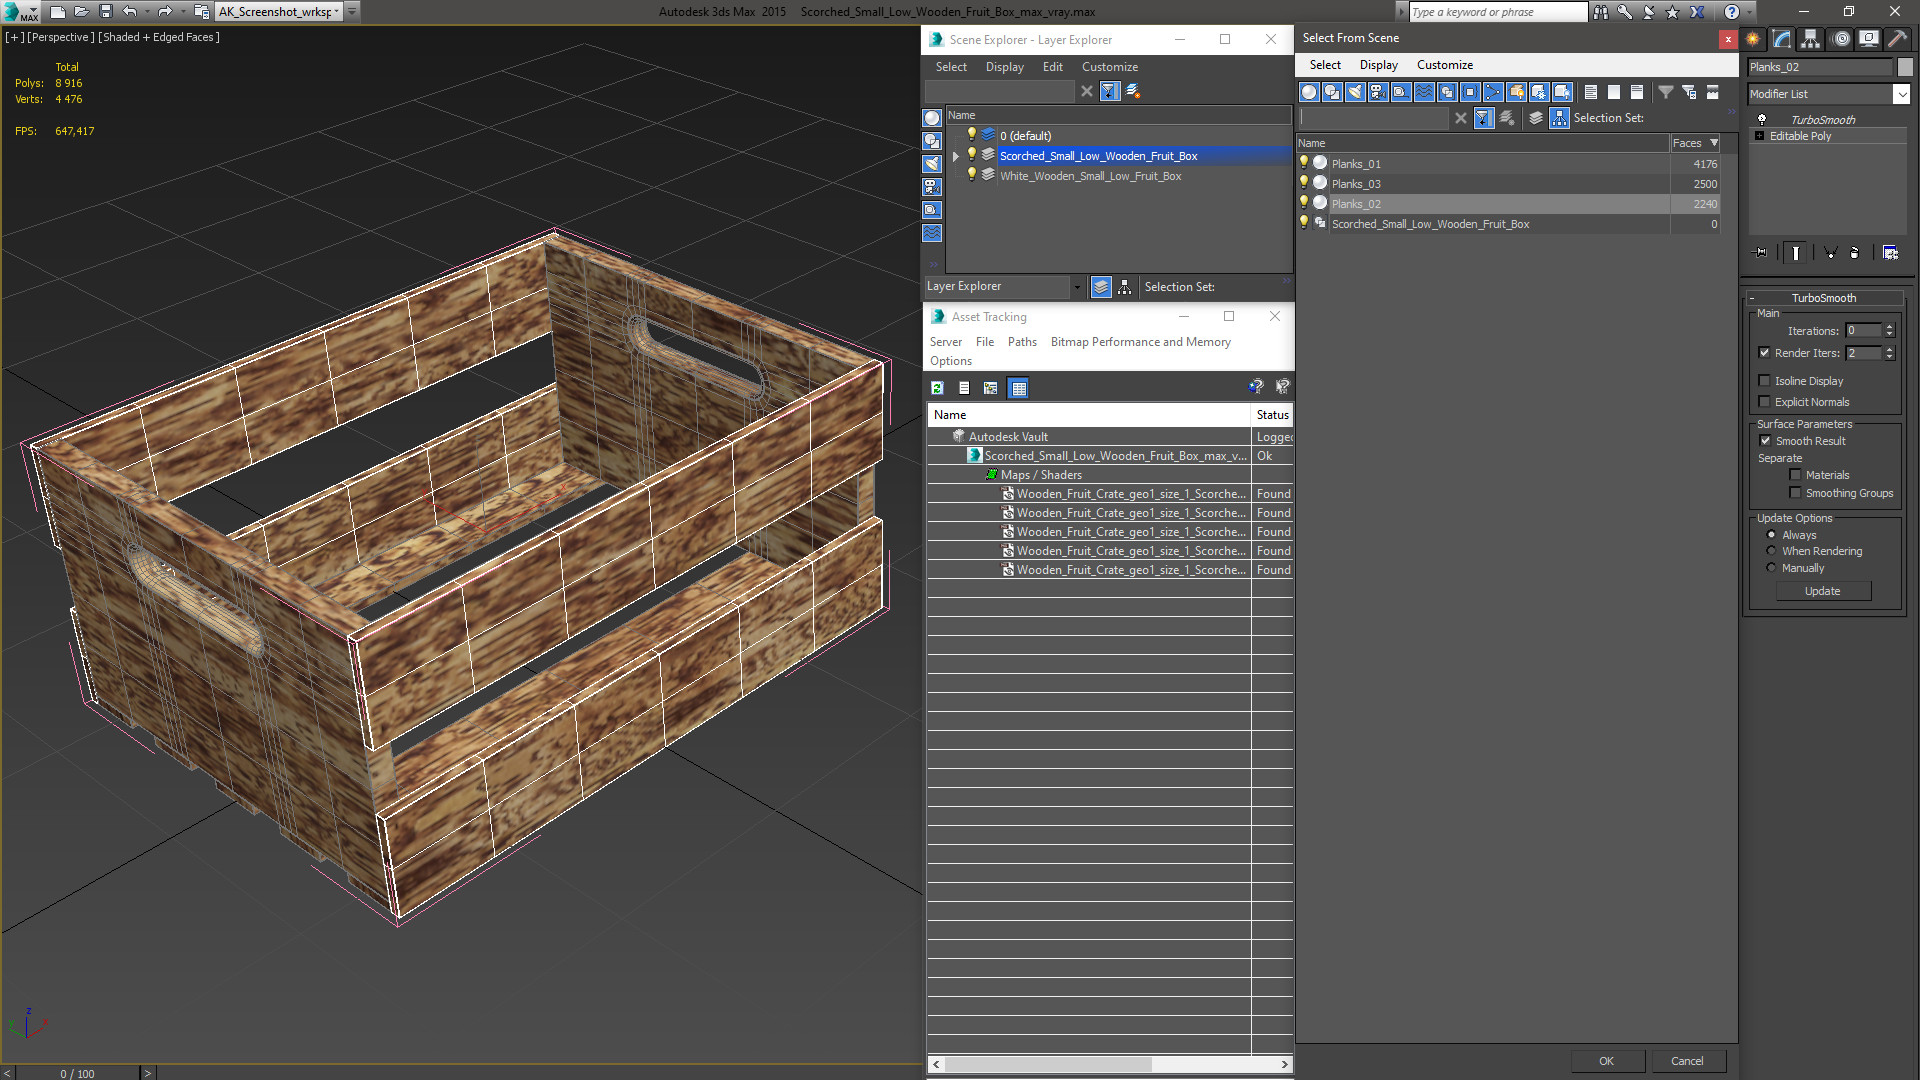Click Make Unique icon under modifier stack

[1830, 253]
